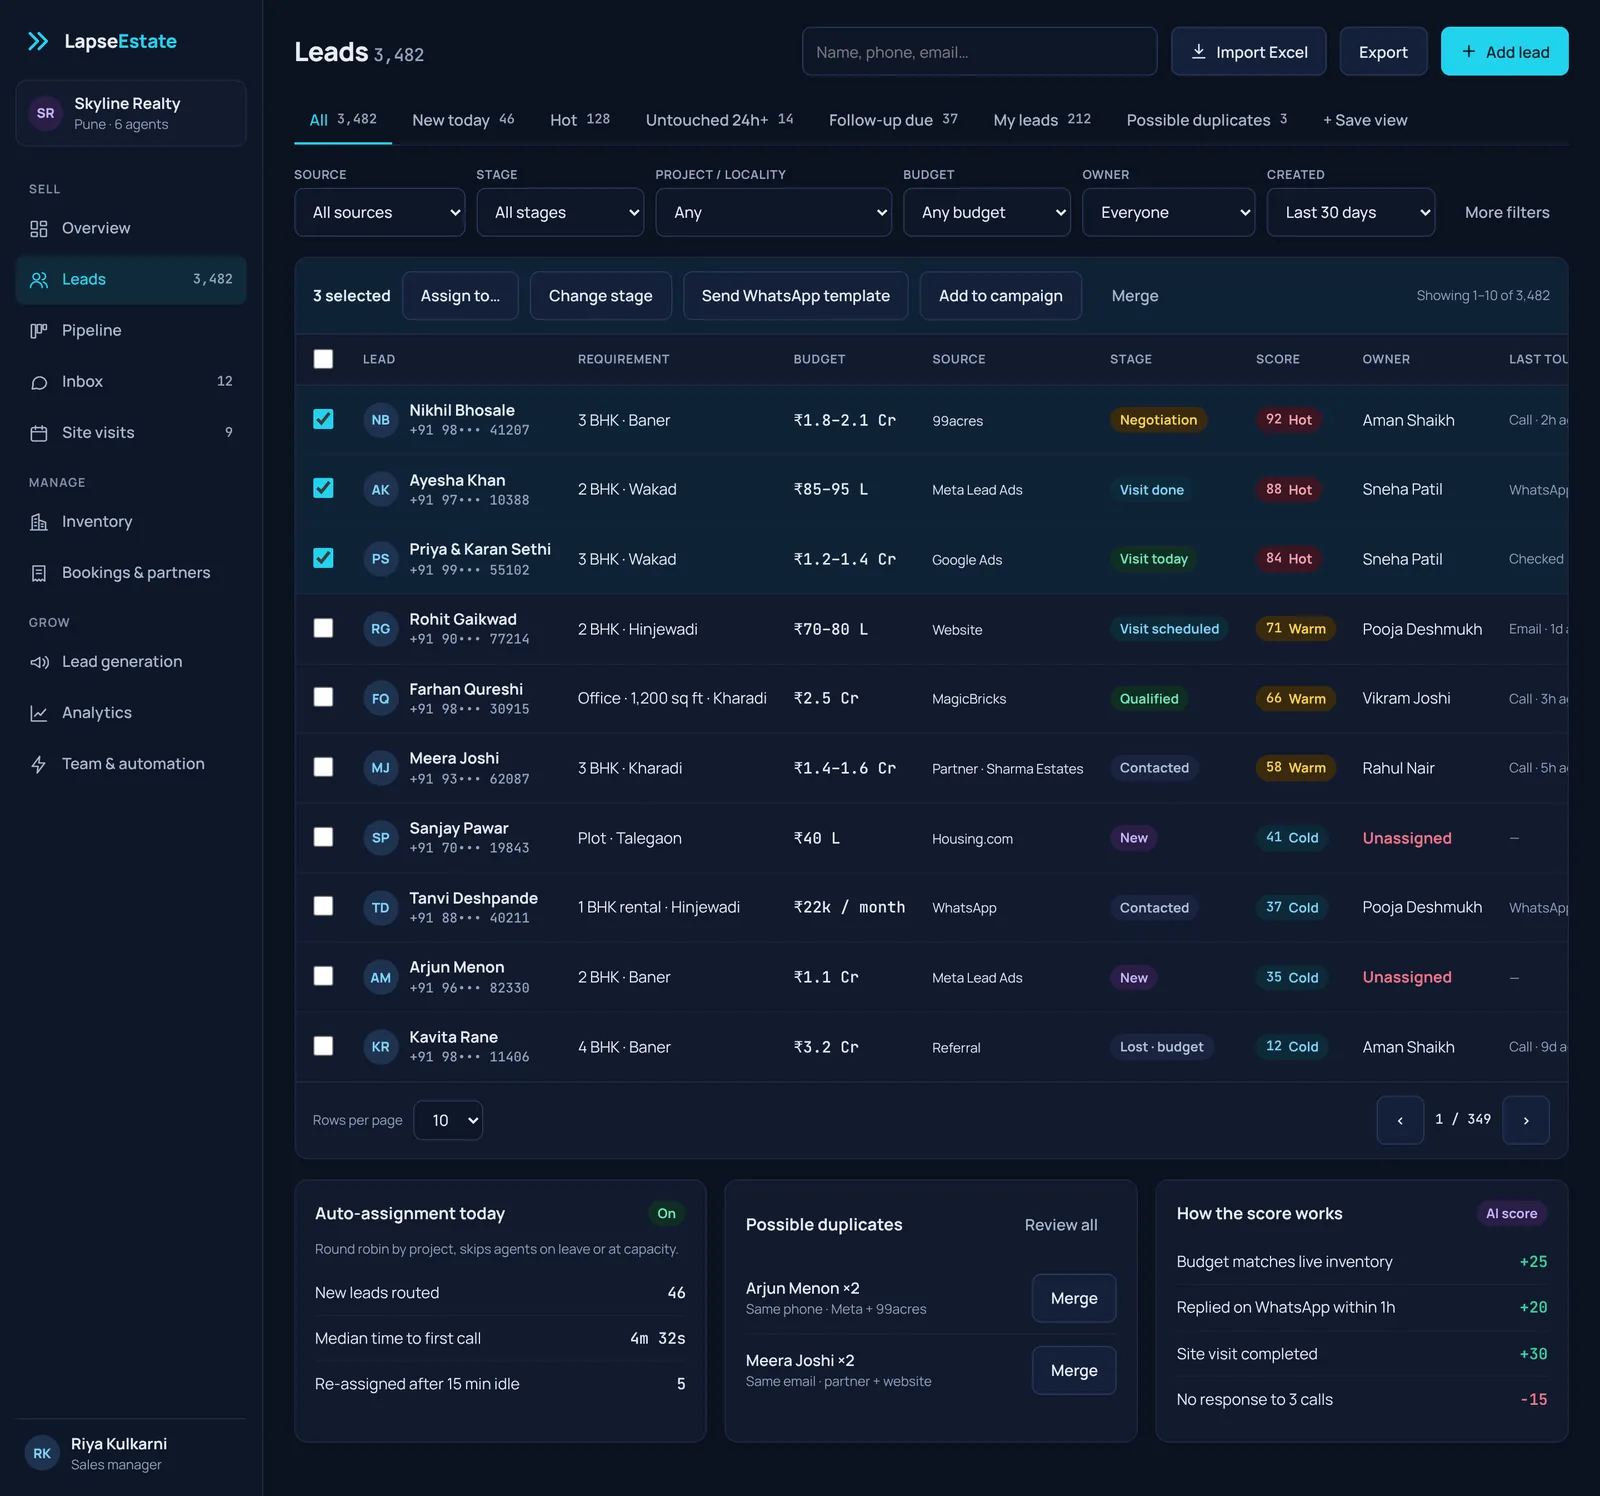Viewport: 1600px width, 1496px height.
Task: Switch to the Hot tab
Action: coord(580,120)
